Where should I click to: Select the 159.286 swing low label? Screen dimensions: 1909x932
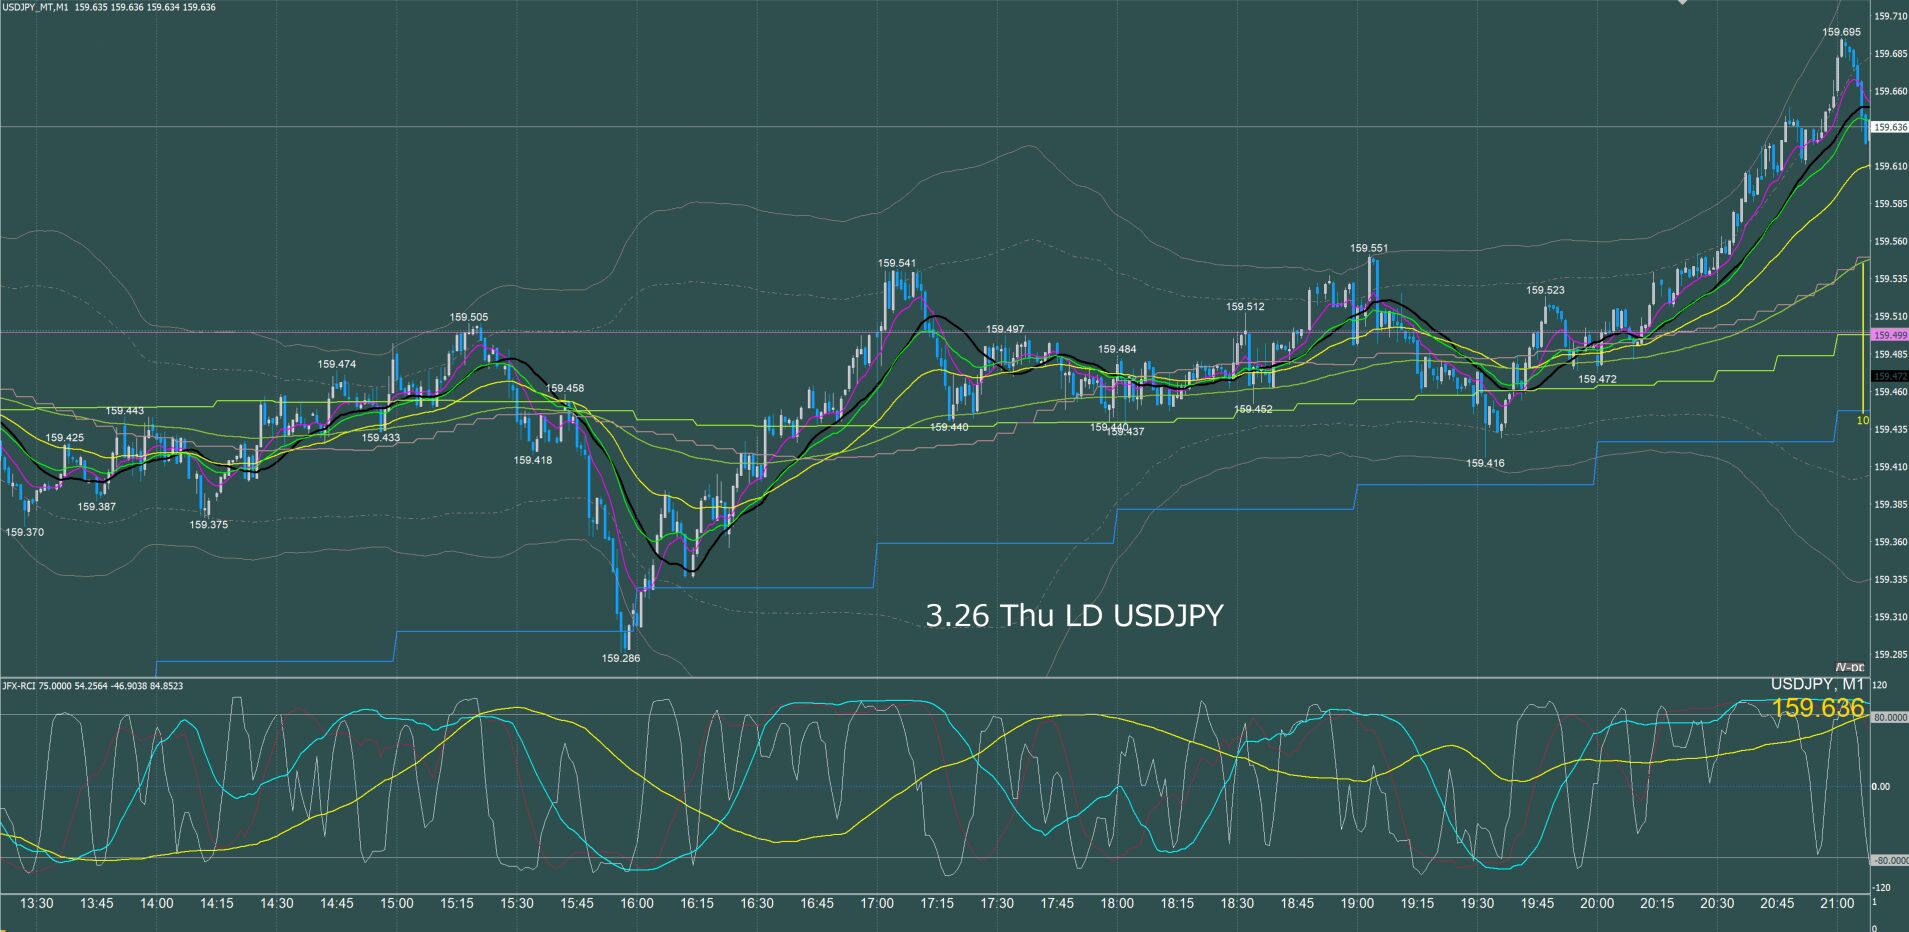[x=620, y=658]
